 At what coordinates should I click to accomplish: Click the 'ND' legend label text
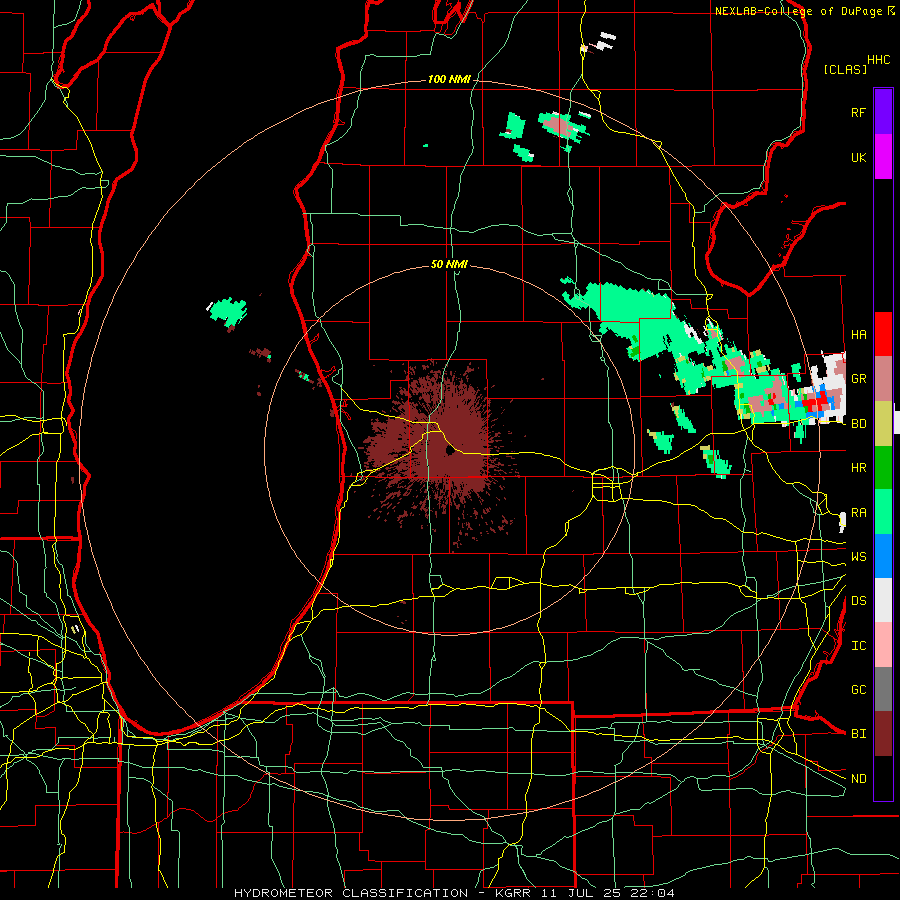click(859, 779)
